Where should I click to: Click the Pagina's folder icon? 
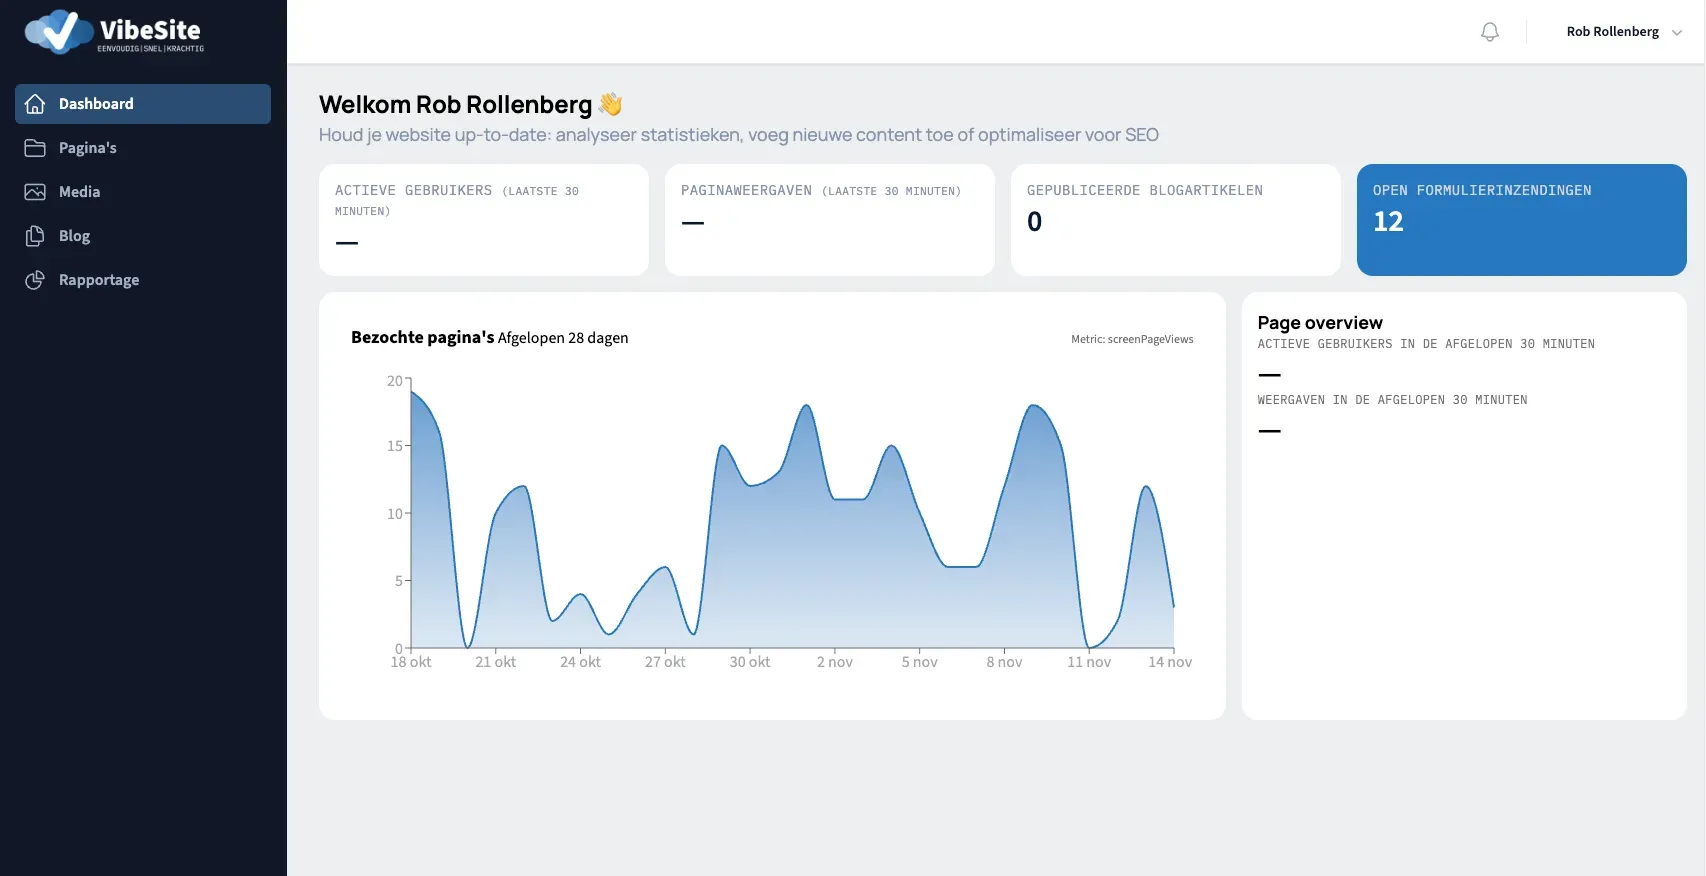[x=35, y=148]
